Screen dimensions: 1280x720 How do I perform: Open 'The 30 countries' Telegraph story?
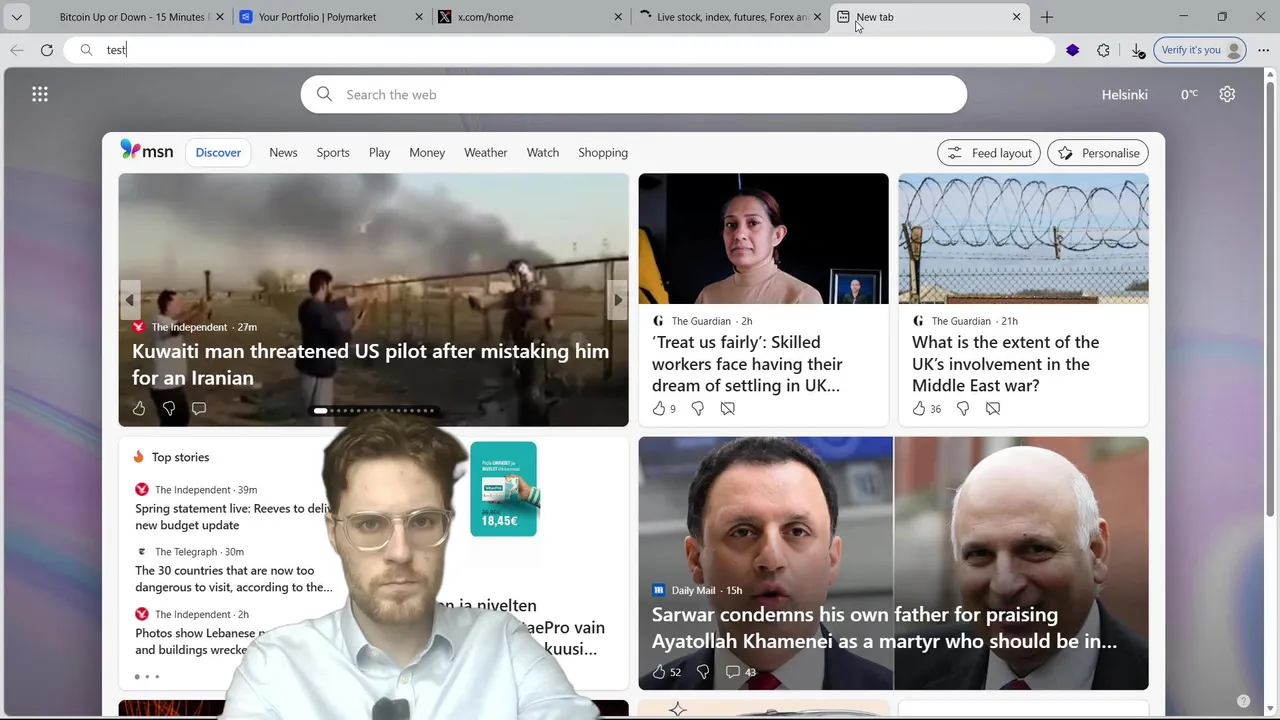234,578
